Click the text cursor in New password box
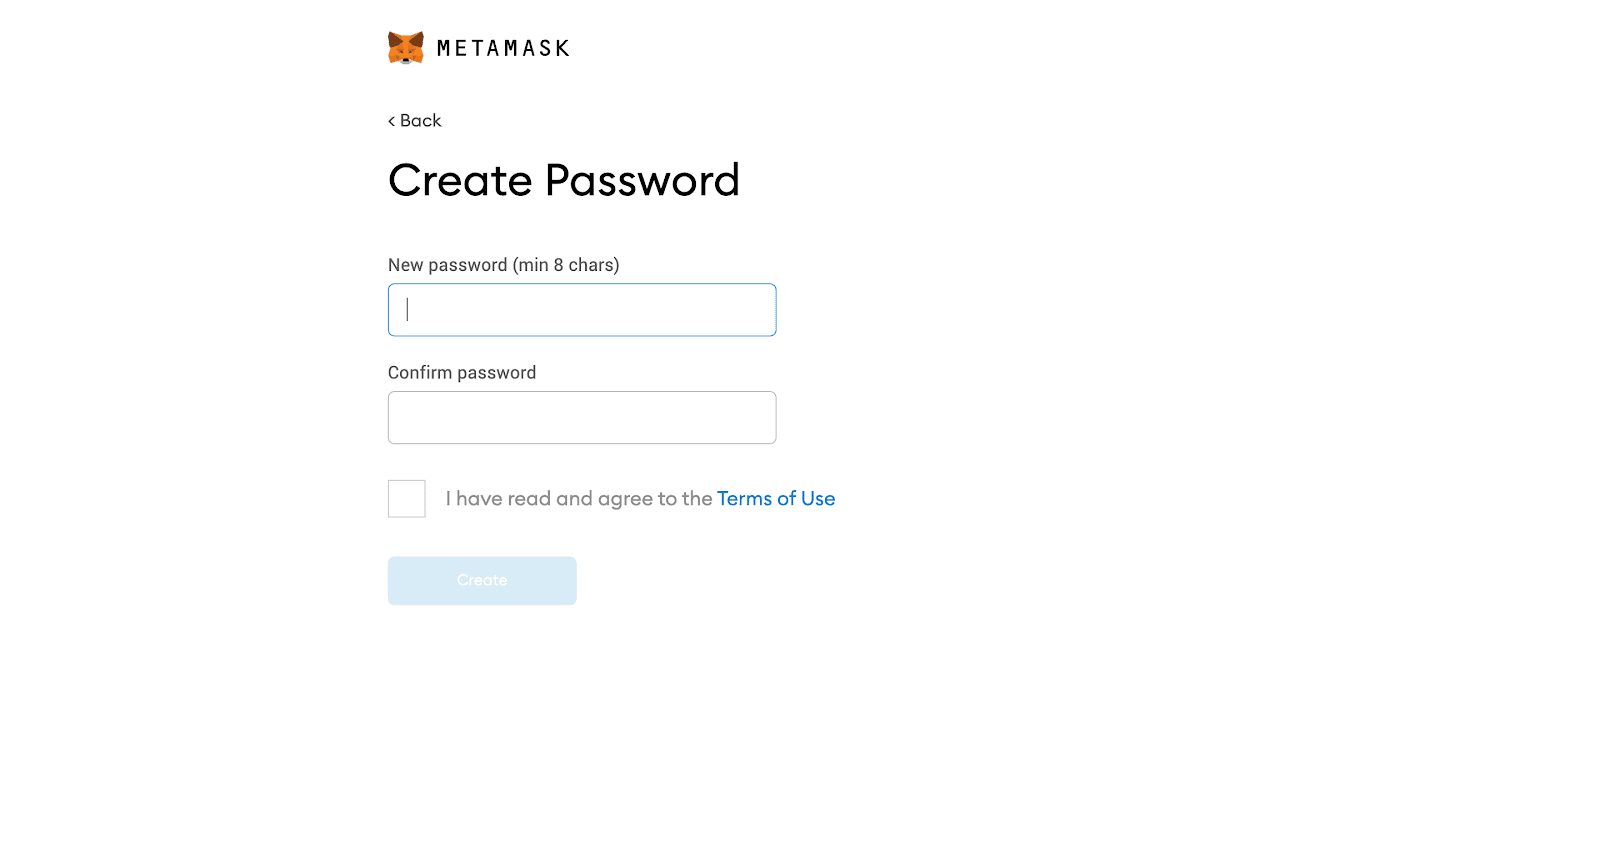The height and width of the screenshot is (843, 1600). click(408, 310)
